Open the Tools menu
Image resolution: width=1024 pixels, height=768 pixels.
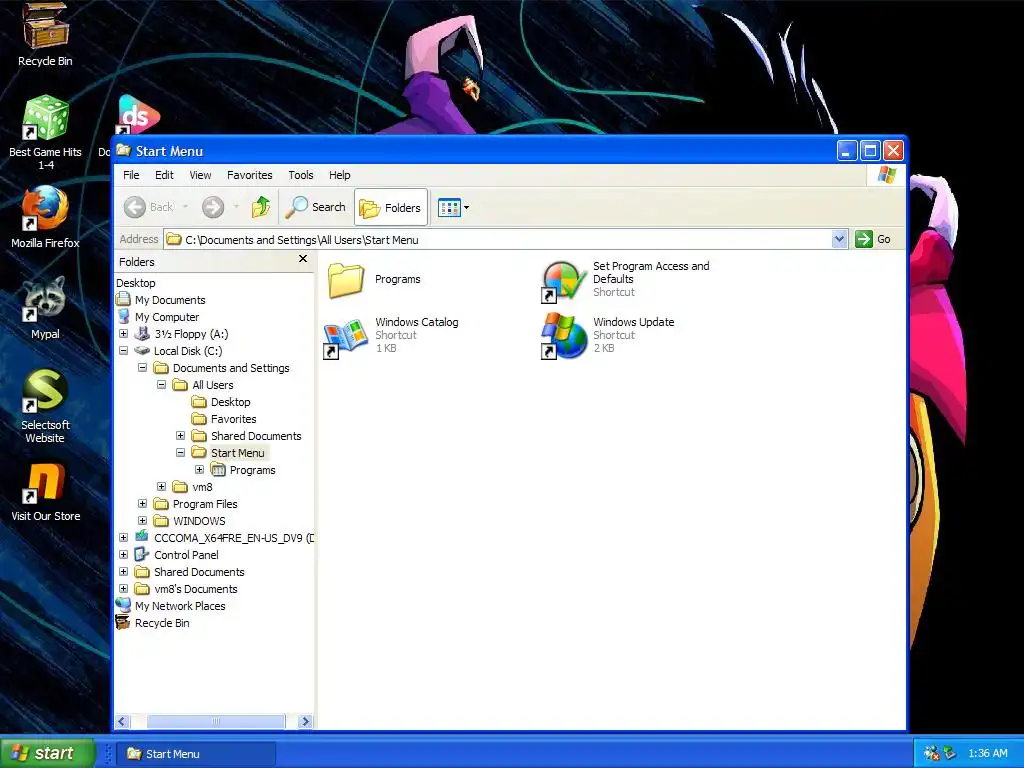coord(300,175)
